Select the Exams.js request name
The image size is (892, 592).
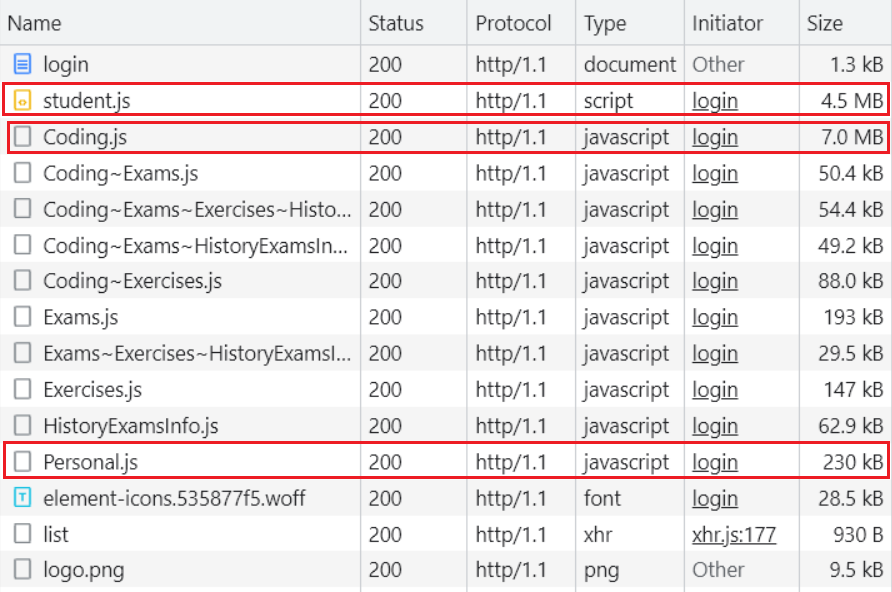pyautogui.click(x=81, y=317)
